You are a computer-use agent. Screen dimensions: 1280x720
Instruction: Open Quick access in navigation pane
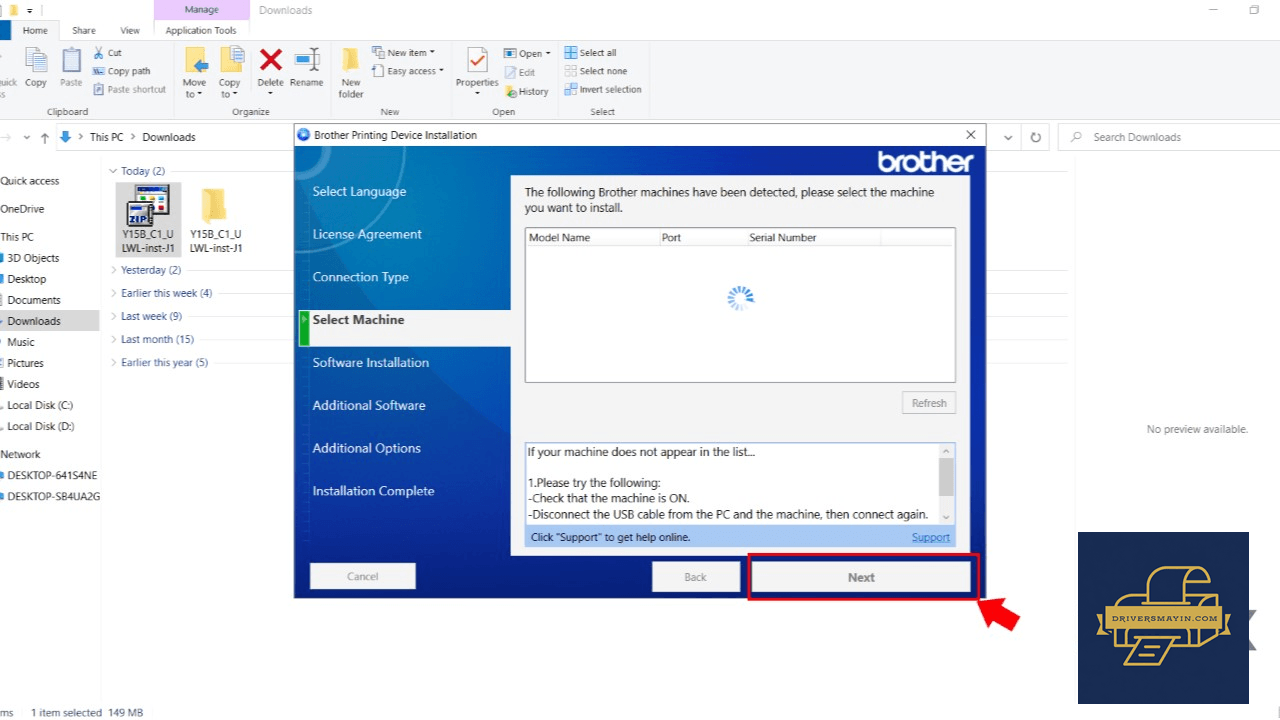(30, 181)
